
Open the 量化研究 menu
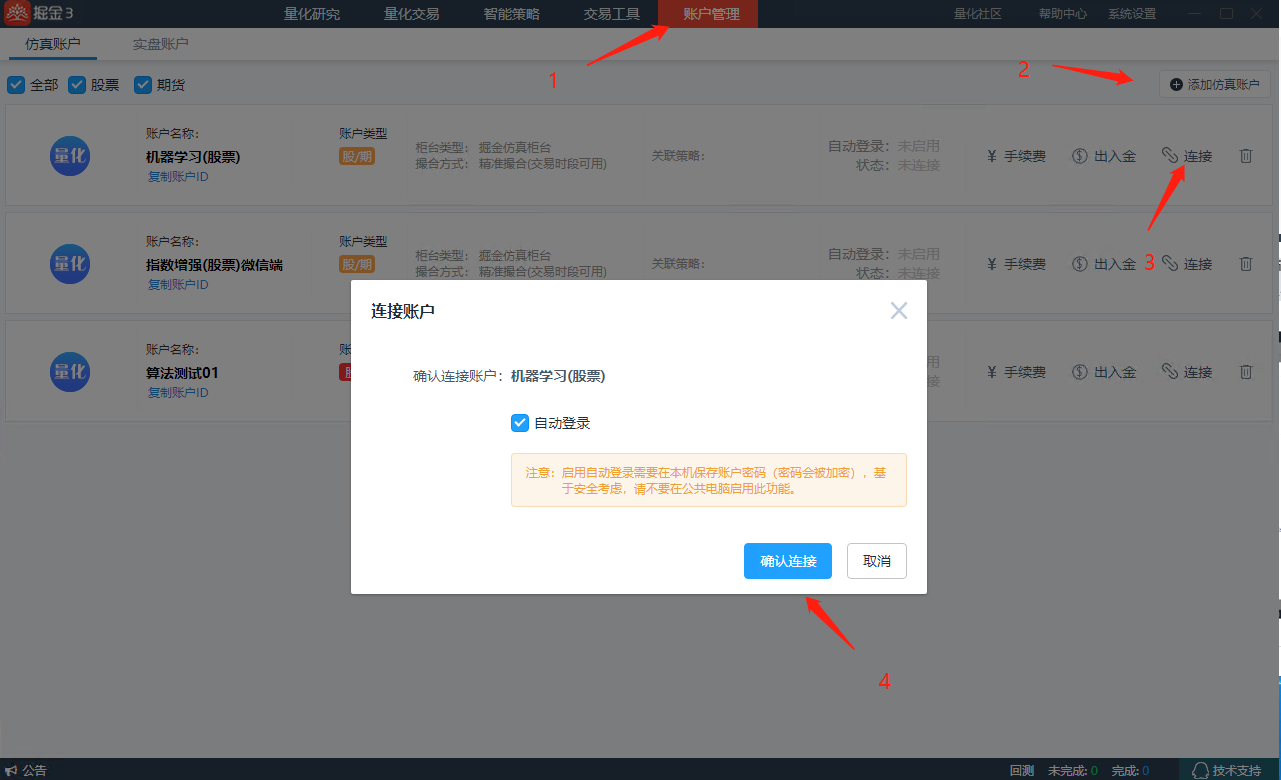(x=312, y=14)
